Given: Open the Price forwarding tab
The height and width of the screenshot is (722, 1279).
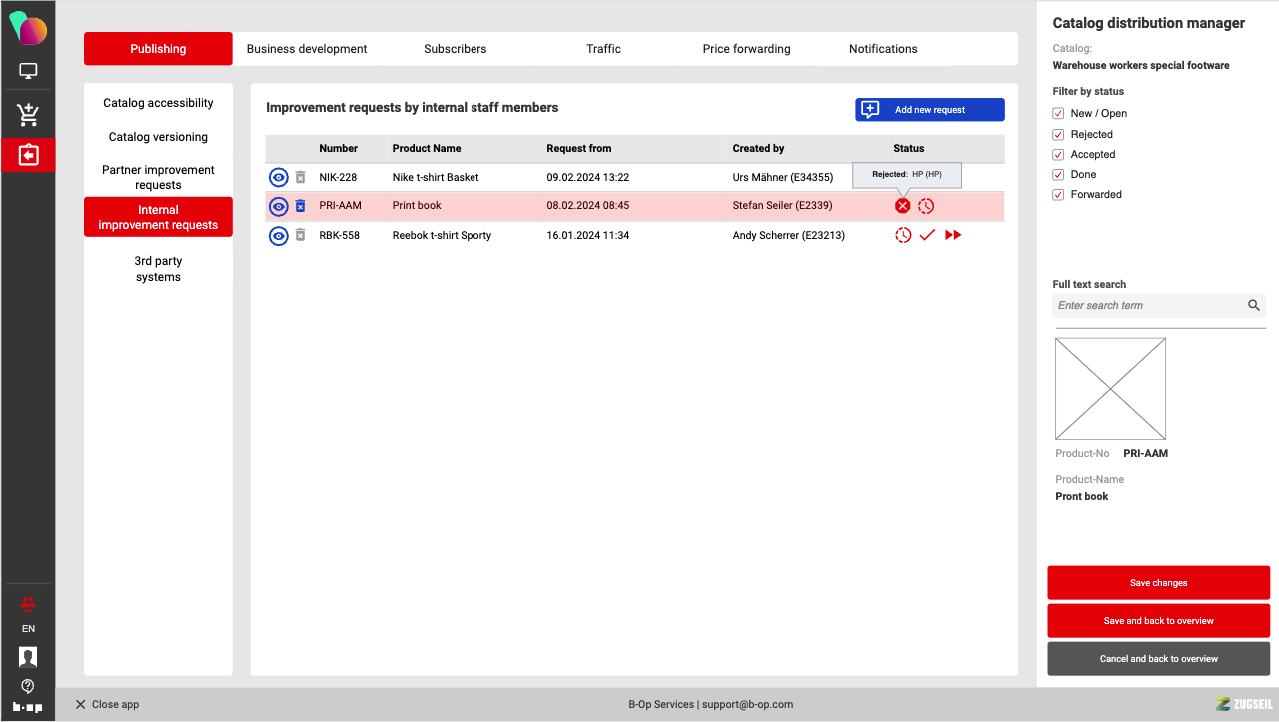Looking at the screenshot, I should coord(746,49).
